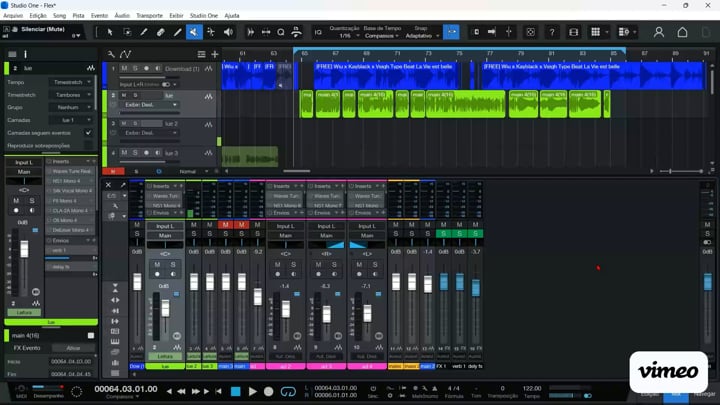
Task: Open 'Exibir: Desl.' dropdown on track lue
Action: click(x=150, y=105)
